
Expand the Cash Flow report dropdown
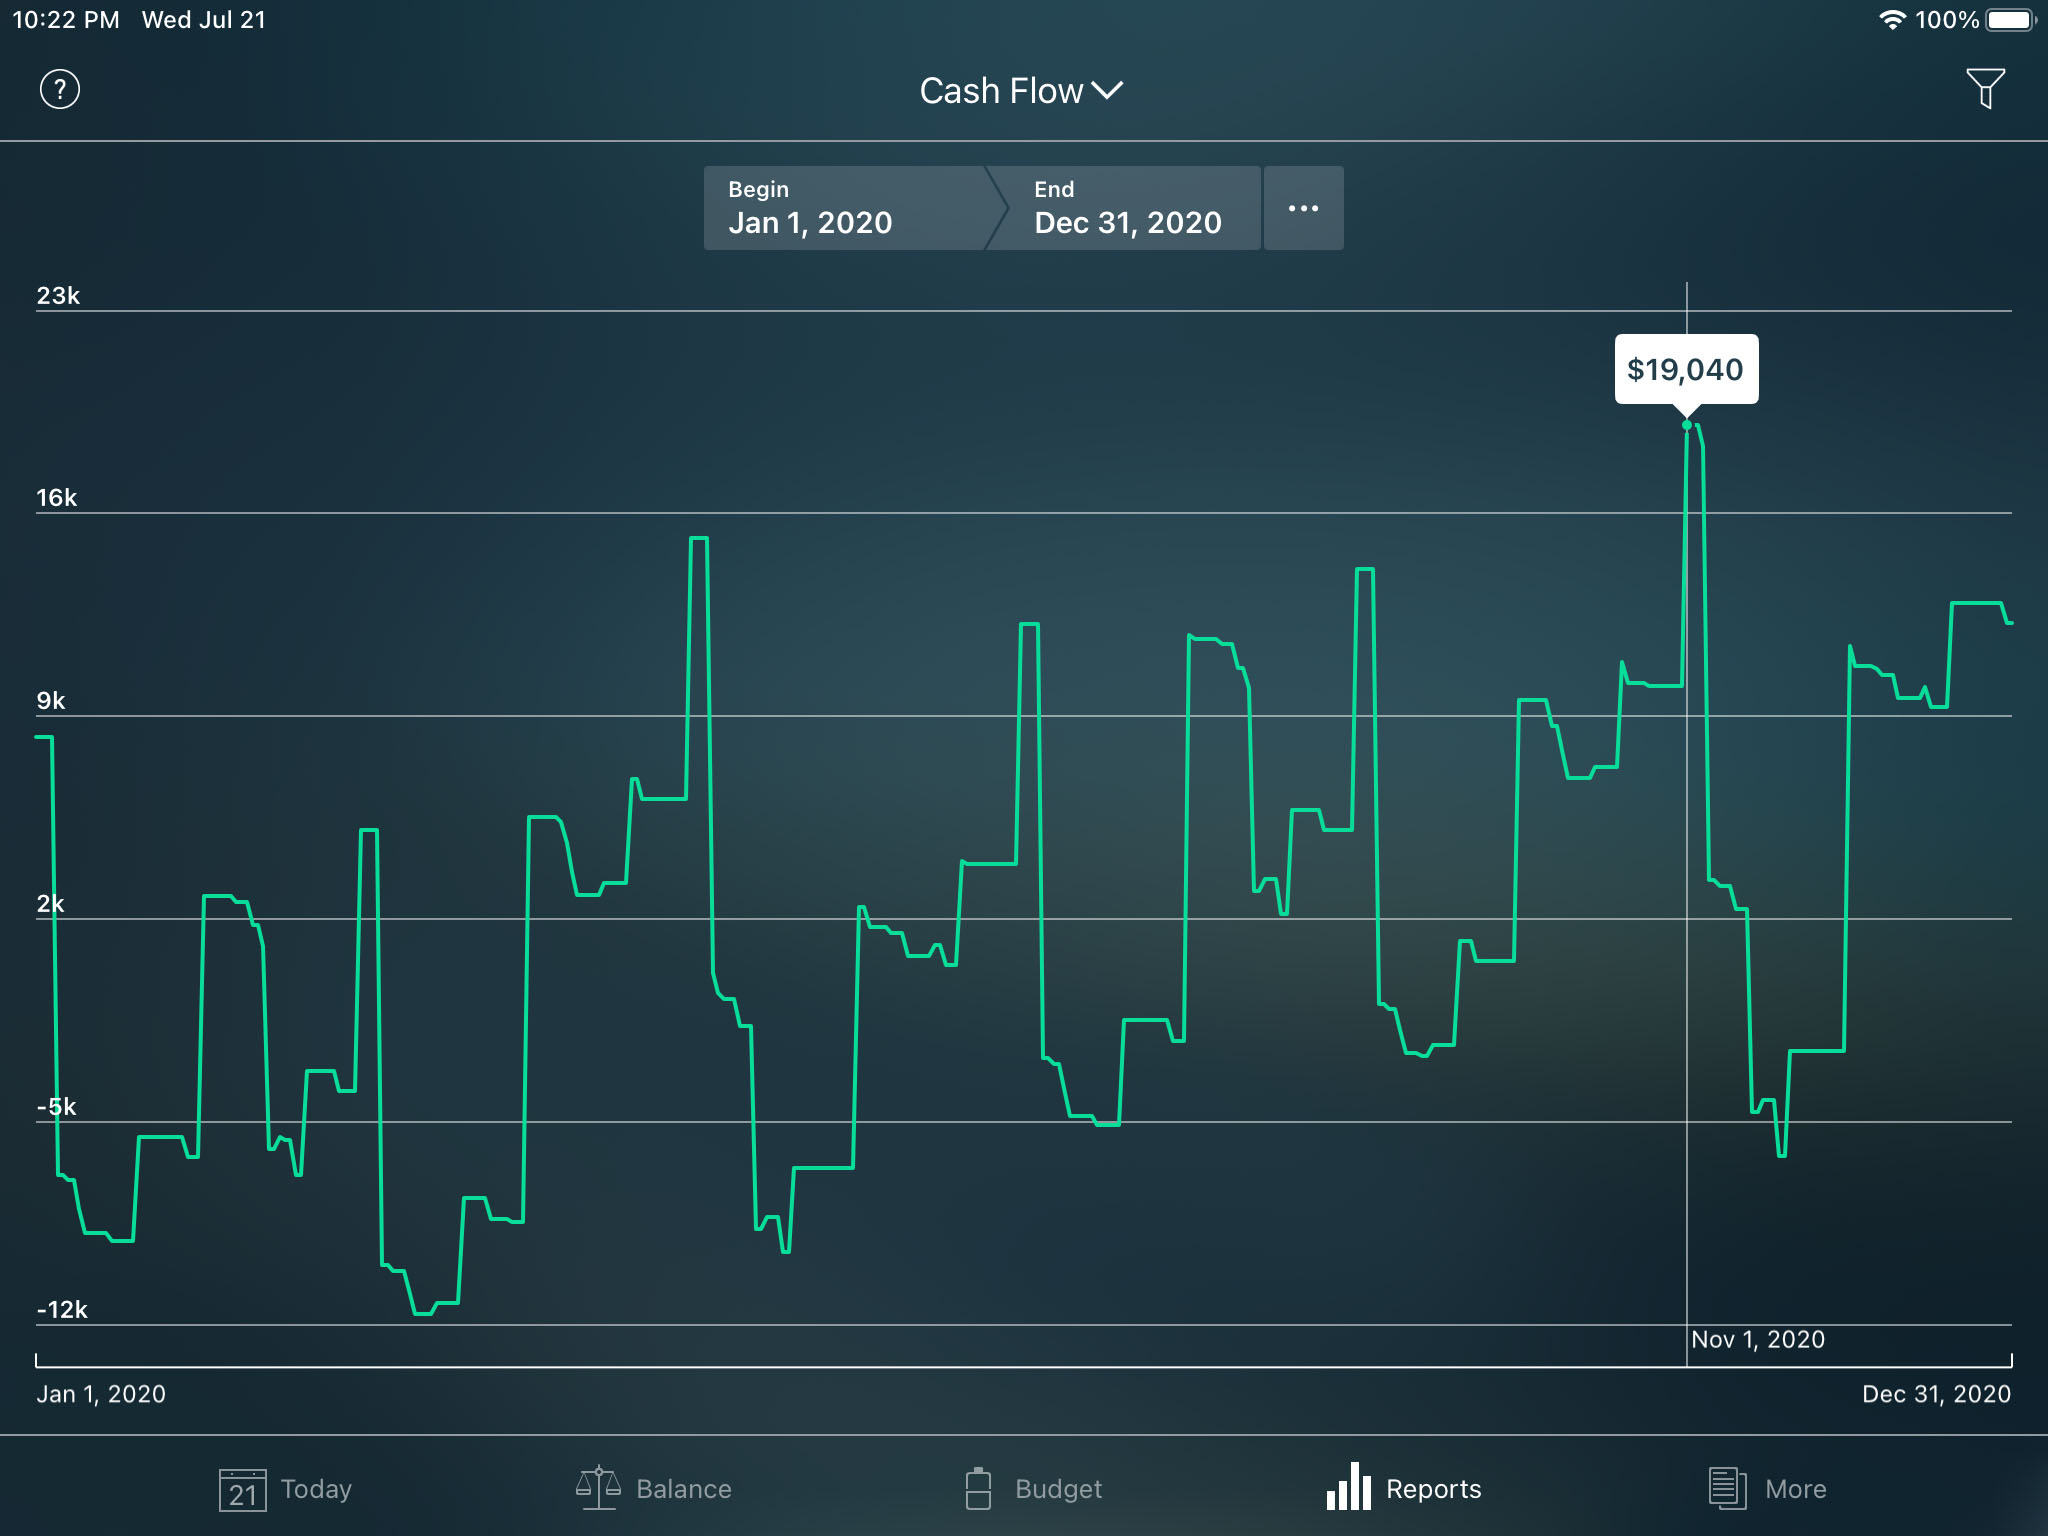tap(1021, 91)
